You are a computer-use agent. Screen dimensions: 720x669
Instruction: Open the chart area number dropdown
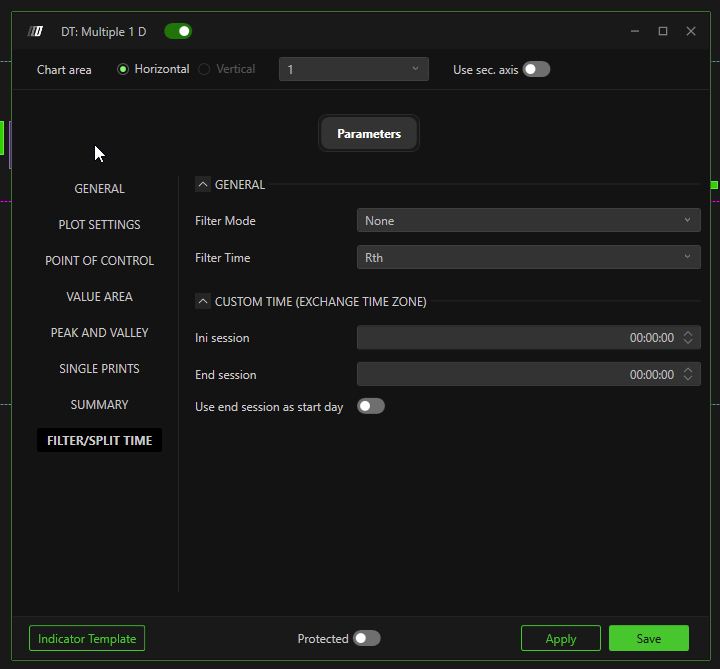click(353, 69)
